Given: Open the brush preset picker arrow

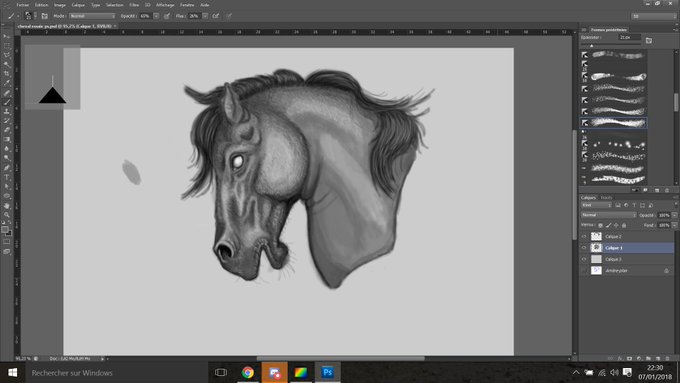Looking at the screenshot, I should pyautogui.click(x=35, y=16).
